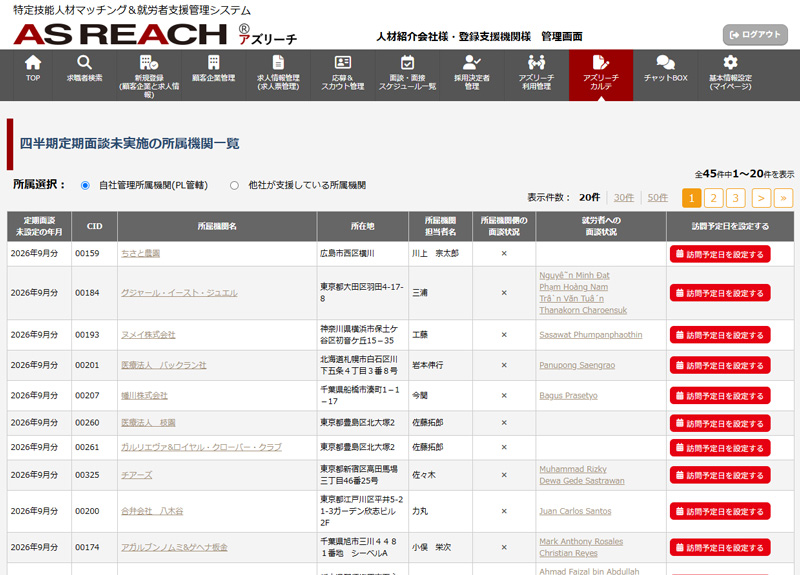Set visit date for CID 00260 row

[720, 423]
